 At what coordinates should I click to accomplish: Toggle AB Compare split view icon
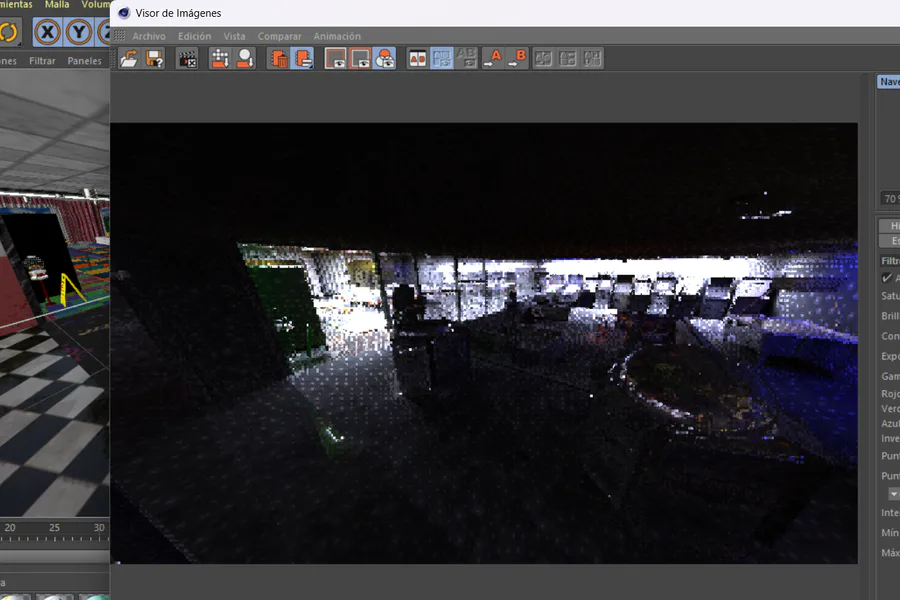417,59
